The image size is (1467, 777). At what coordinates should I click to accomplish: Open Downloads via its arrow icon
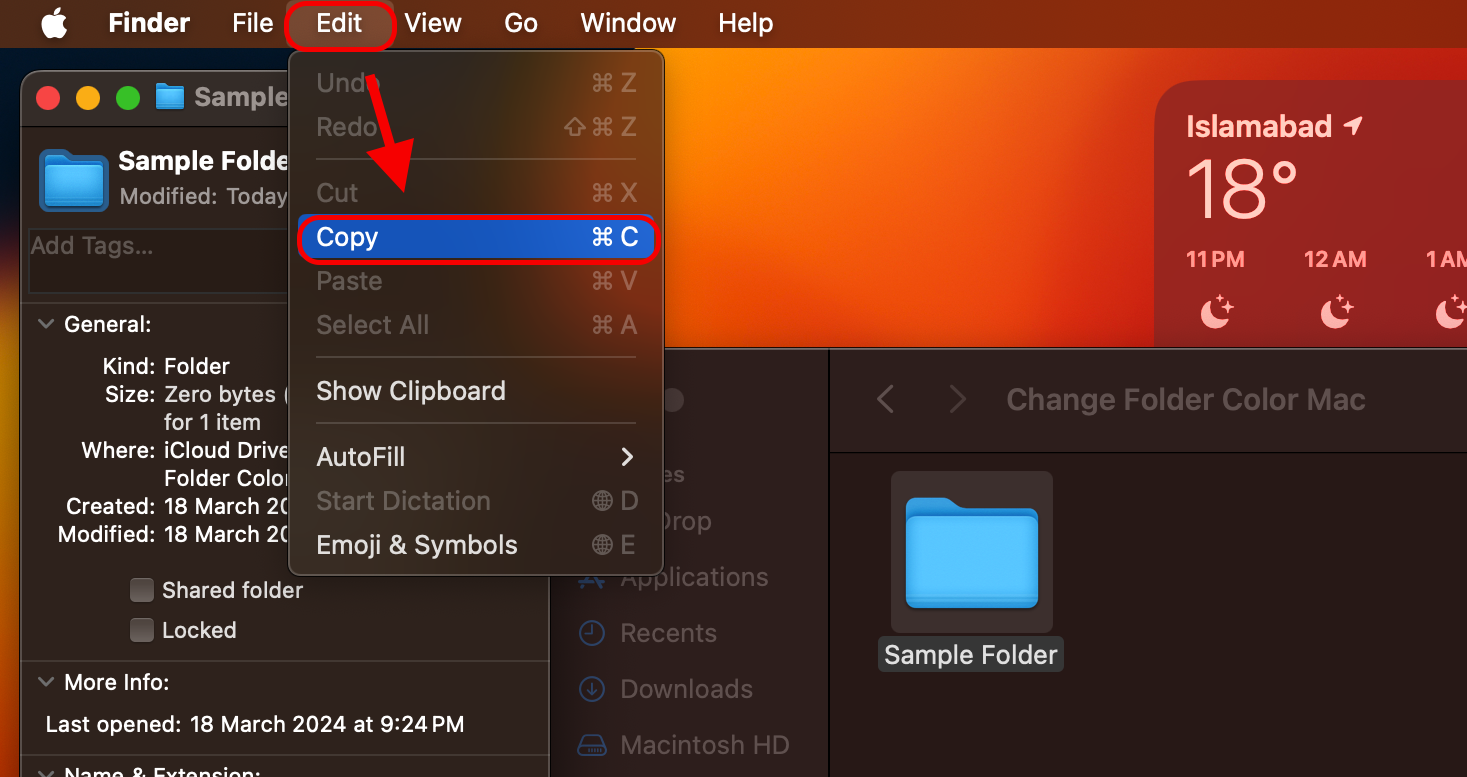pos(593,689)
